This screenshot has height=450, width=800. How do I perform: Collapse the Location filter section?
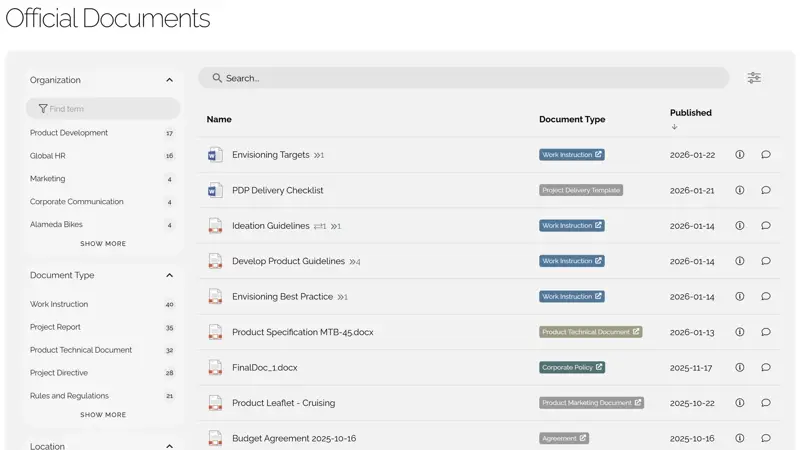169,446
